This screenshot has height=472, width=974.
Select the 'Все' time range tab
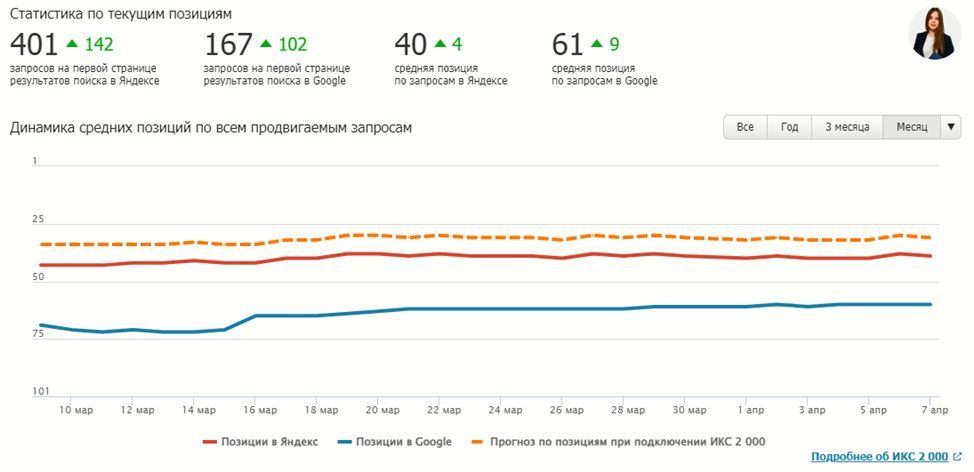point(745,127)
